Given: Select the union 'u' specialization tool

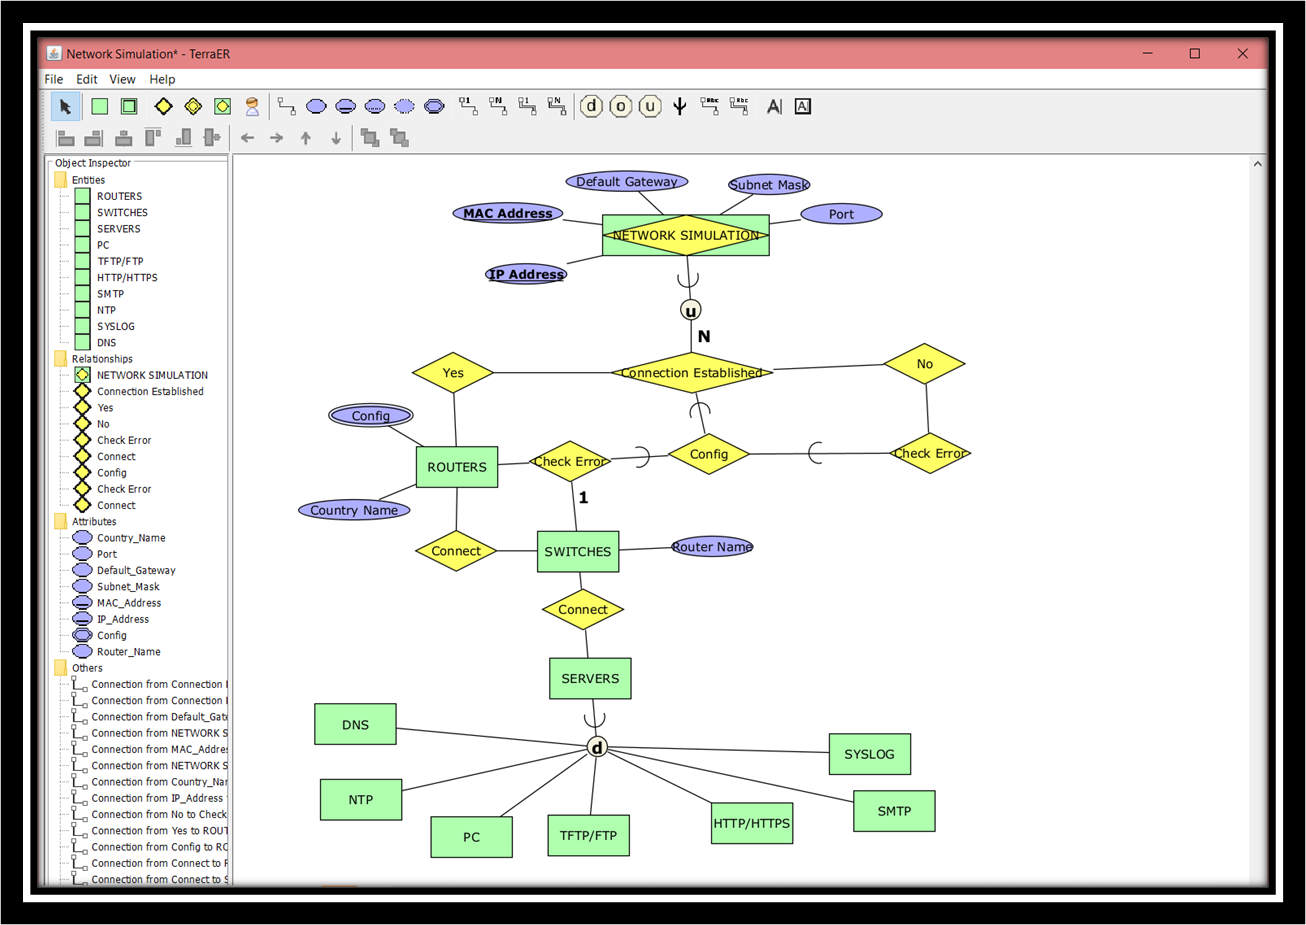Looking at the screenshot, I should pyautogui.click(x=651, y=106).
